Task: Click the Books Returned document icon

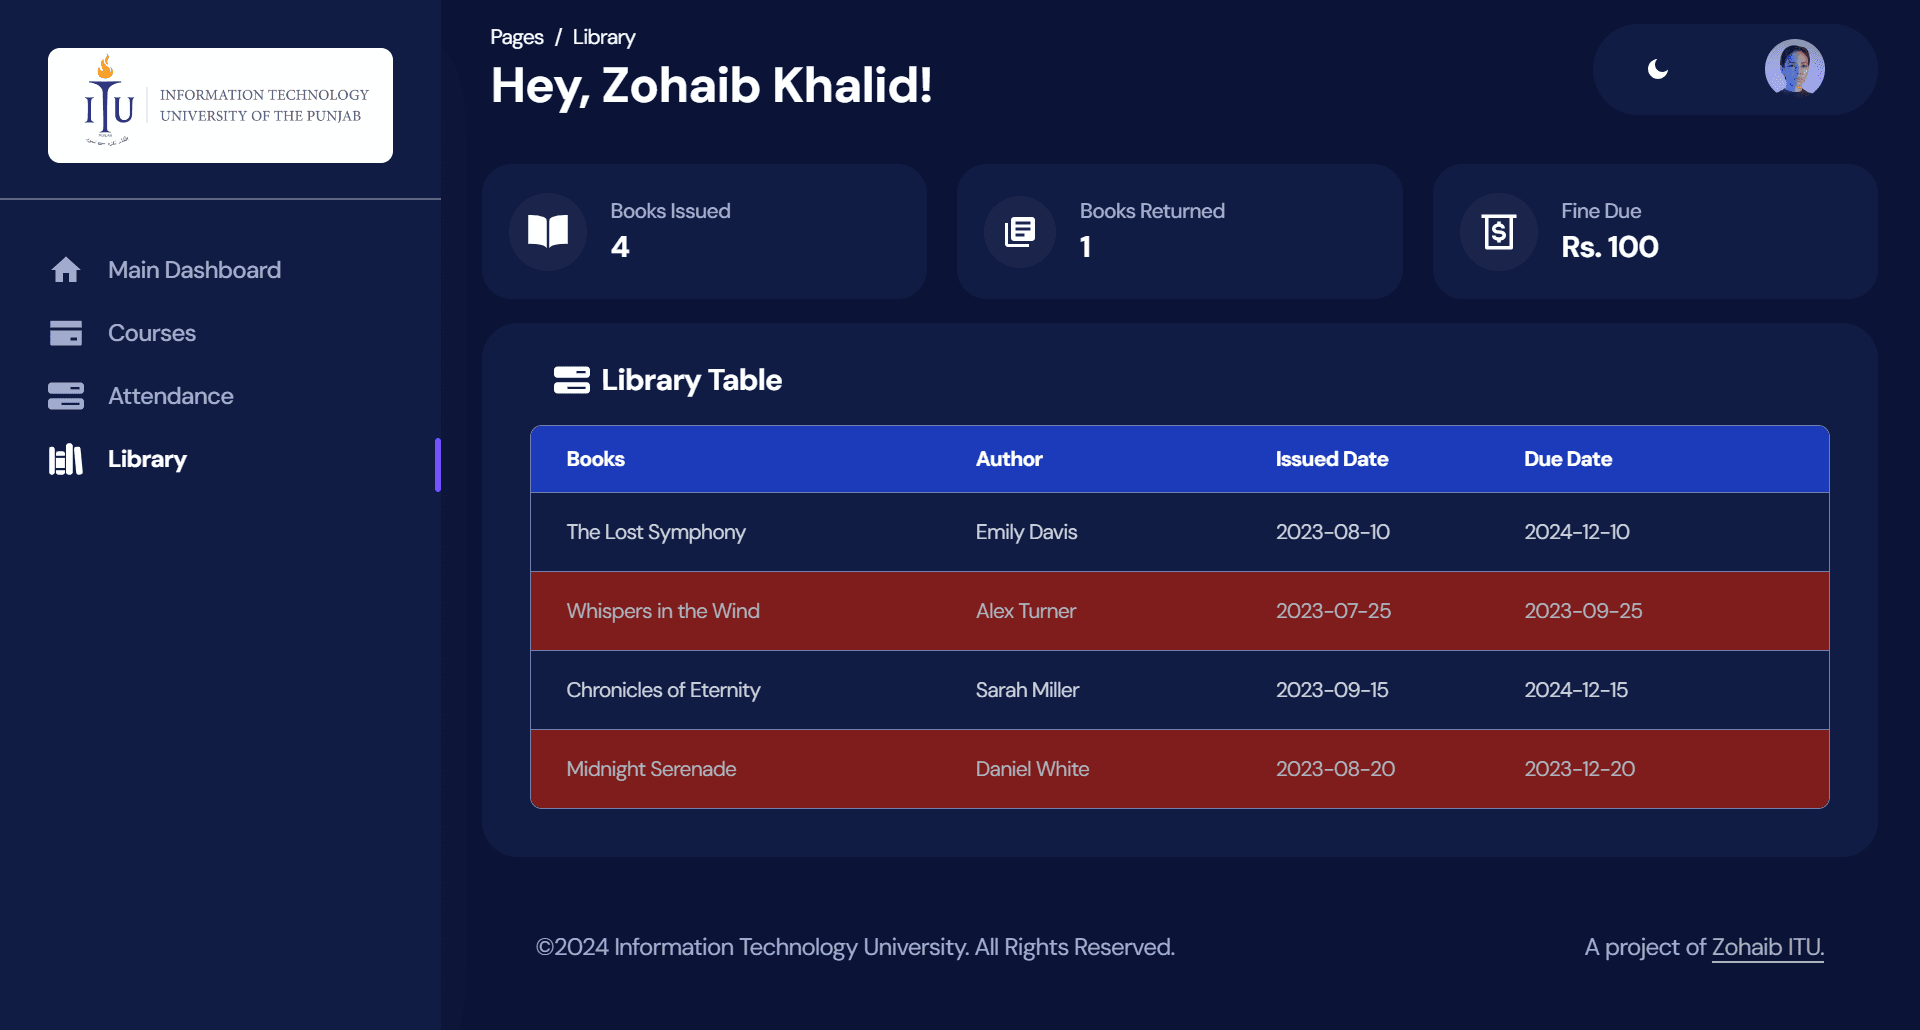Action: point(1020,232)
